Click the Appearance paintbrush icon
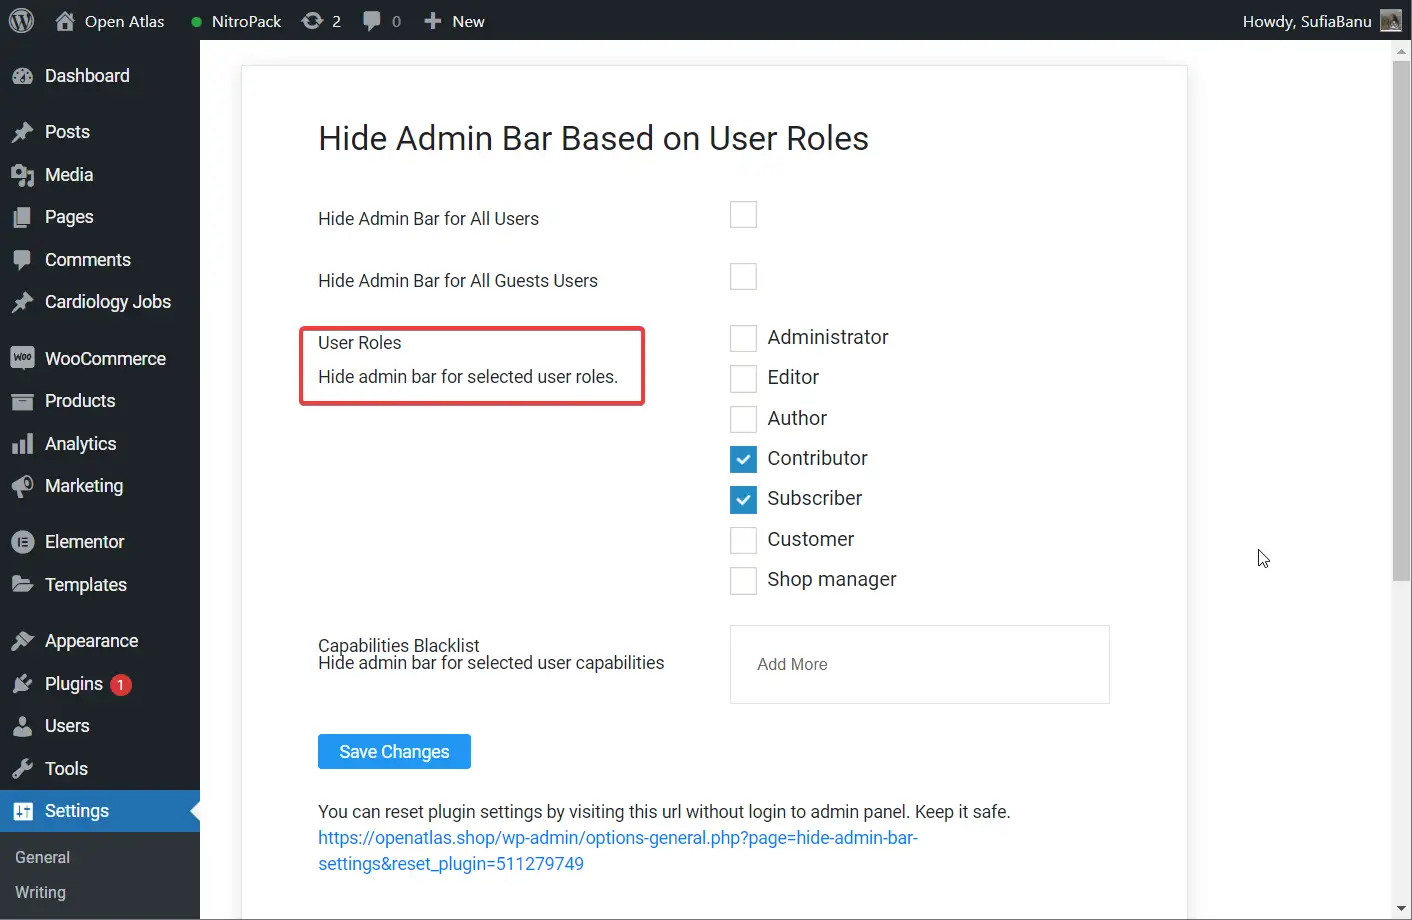The height and width of the screenshot is (920, 1412). click(x=22, y=641)
